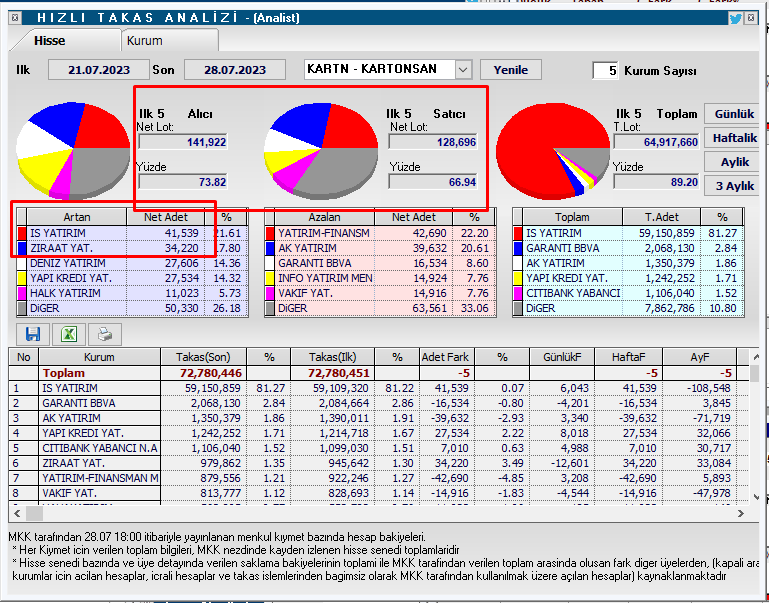
Task: Click the Adet Fark column header
Action: pyautogui.click(x=445, y=357)
